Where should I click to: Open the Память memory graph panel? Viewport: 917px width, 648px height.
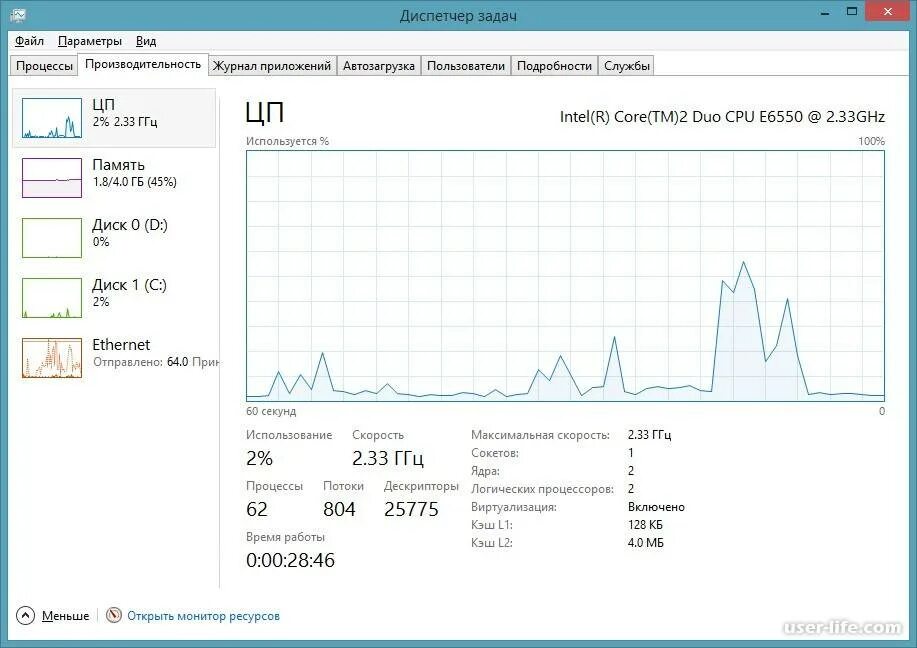(115, 178)
